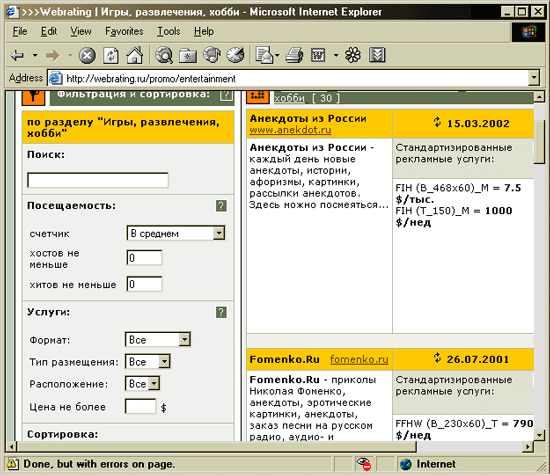Click the vertical scrollbar down arrow
Viewport: 550px width, 475px height.
pos(539,435)
